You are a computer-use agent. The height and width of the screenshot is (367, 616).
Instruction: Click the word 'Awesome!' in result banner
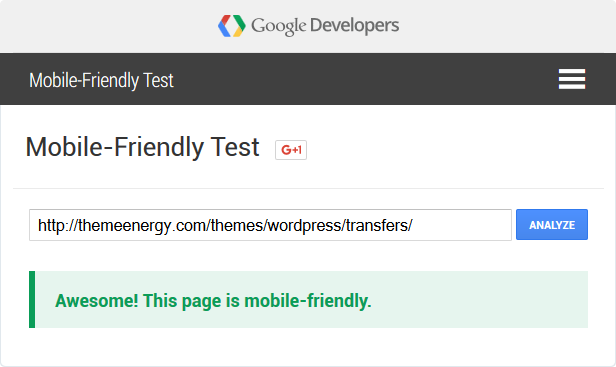97,301
